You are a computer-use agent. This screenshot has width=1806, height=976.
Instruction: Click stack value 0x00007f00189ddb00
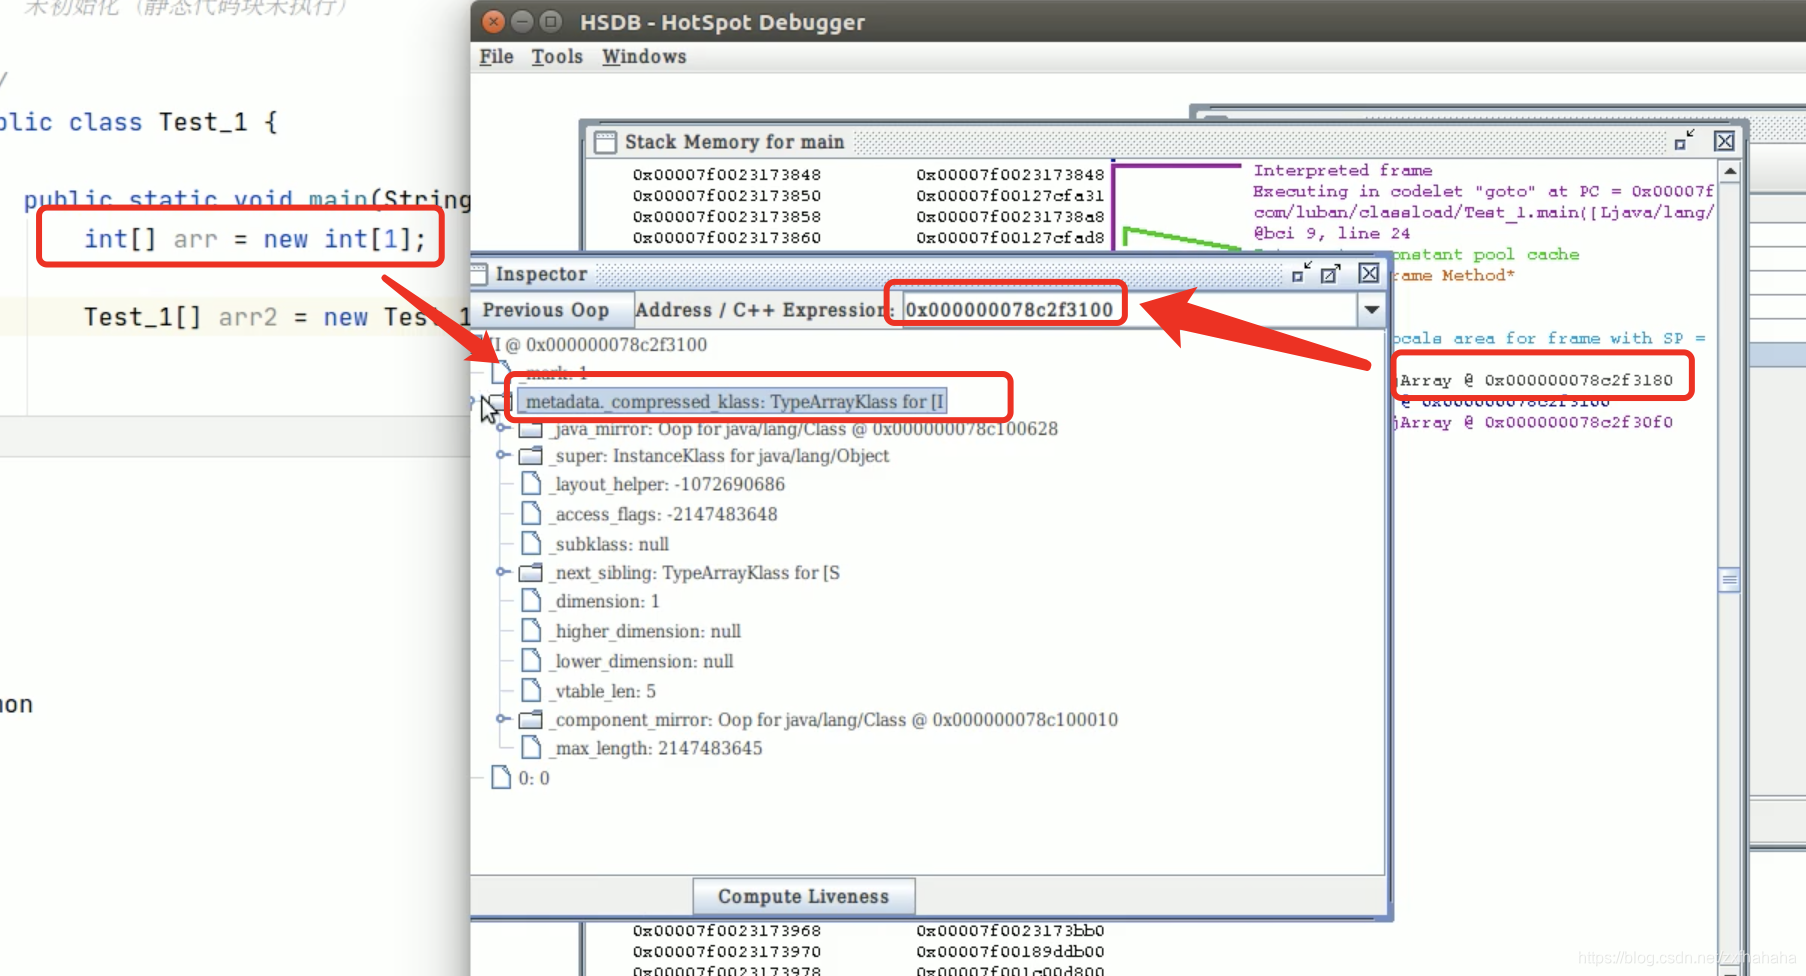[1010, 951]
